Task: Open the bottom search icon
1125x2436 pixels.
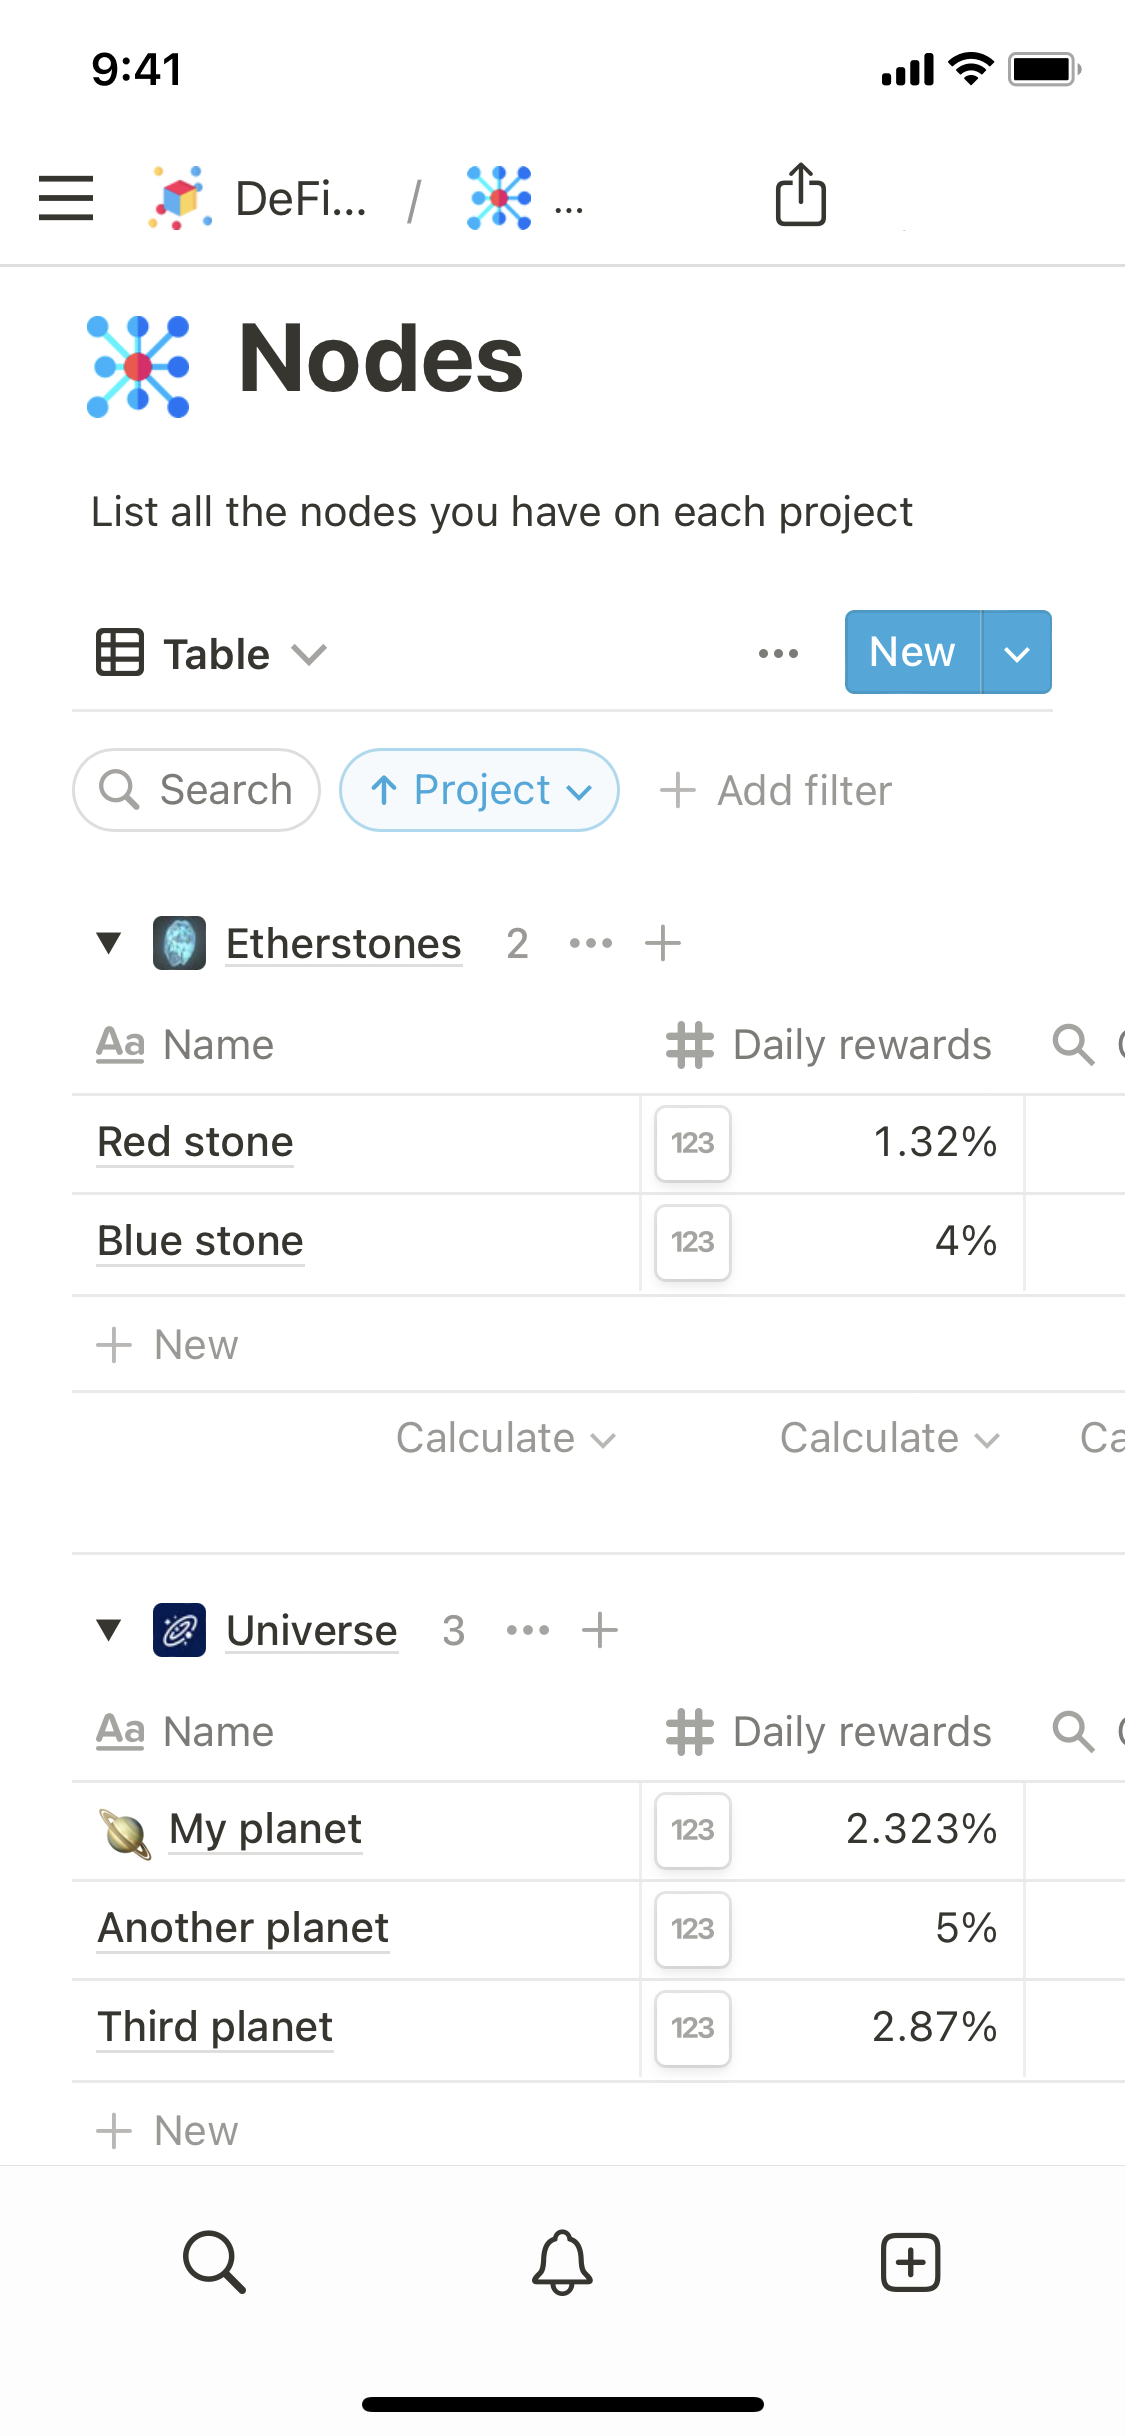Action: coord(214,2262)
